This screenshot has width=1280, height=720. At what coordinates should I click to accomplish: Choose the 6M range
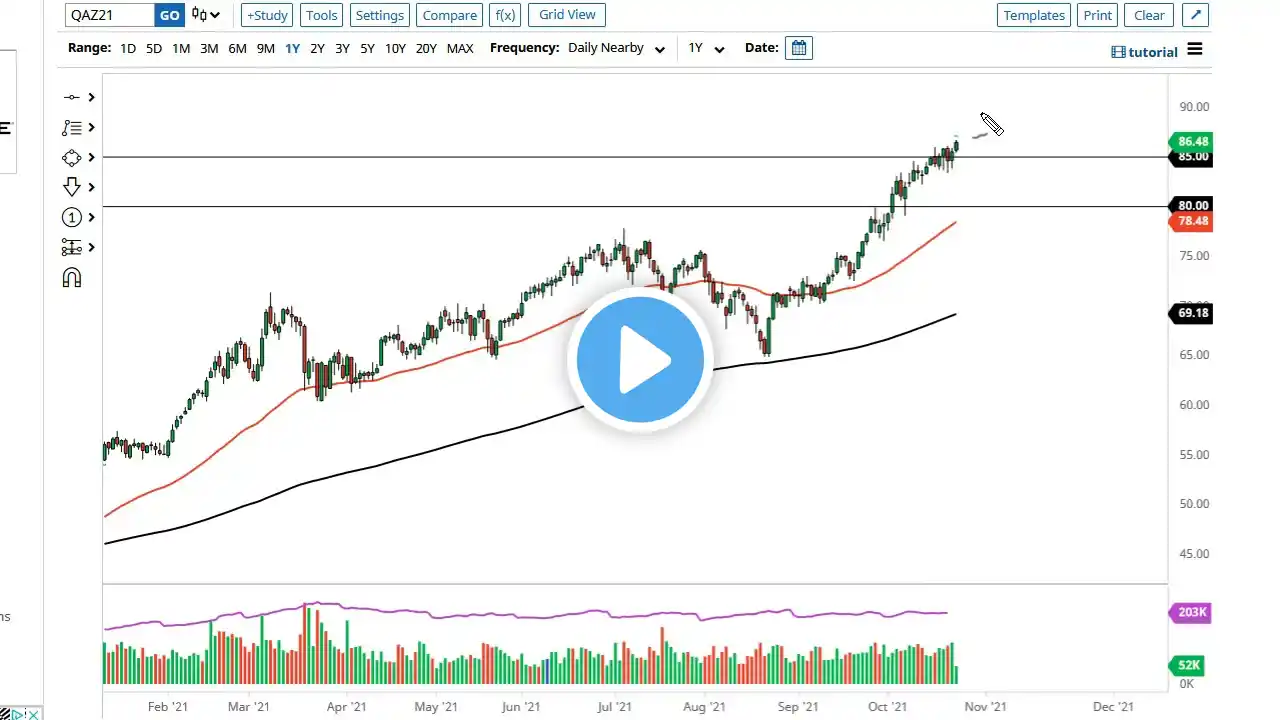[237, 48]
